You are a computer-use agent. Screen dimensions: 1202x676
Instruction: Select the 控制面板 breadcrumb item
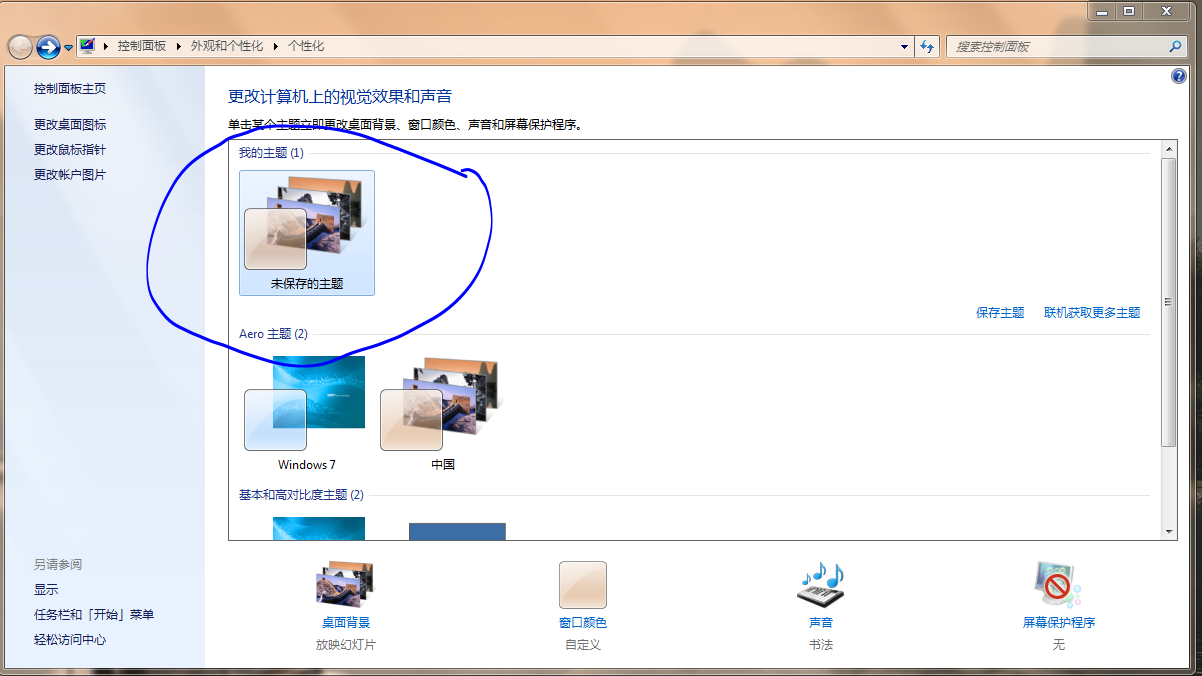(x=142, y=47)
